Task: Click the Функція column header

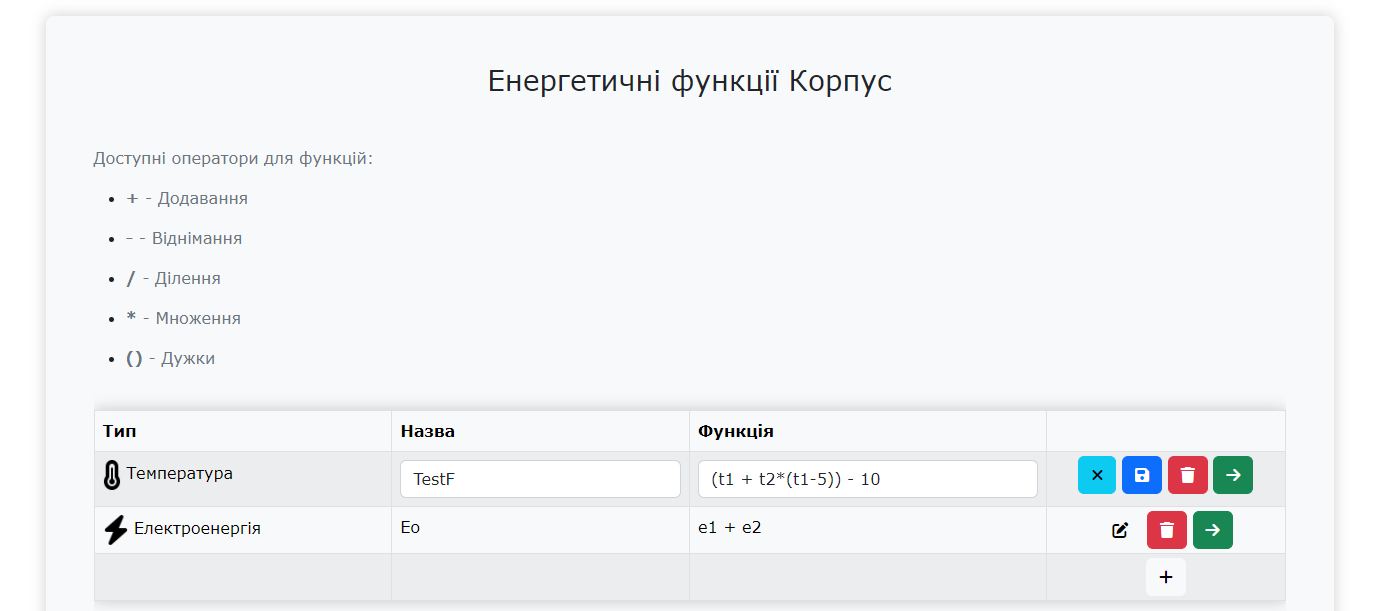Action: click(735, 431)
